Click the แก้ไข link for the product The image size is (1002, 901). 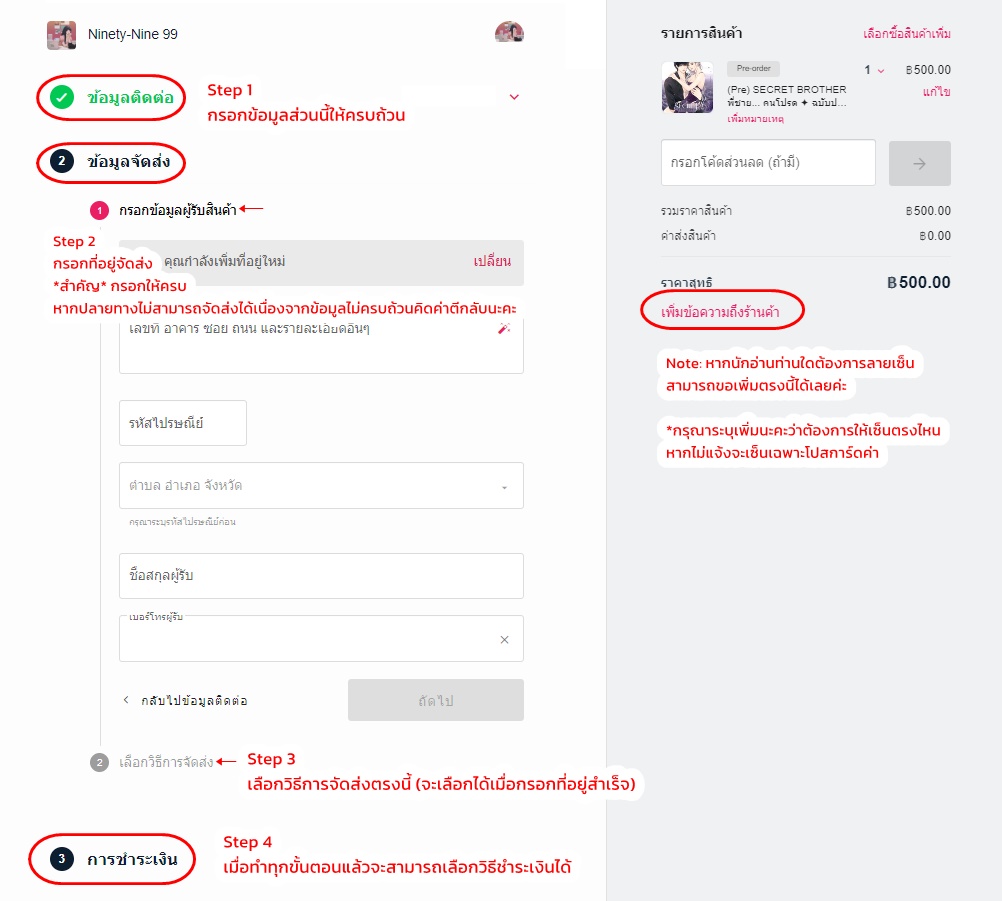(936, 92)
